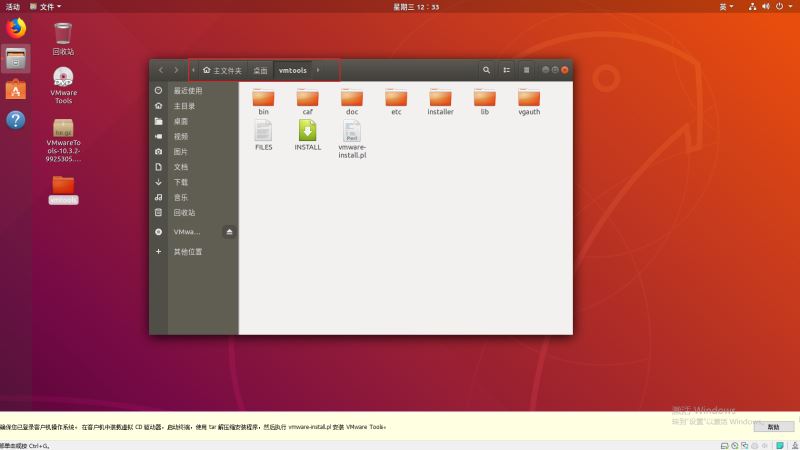Open the file manager hamburger menu

[x=526, y=70]
